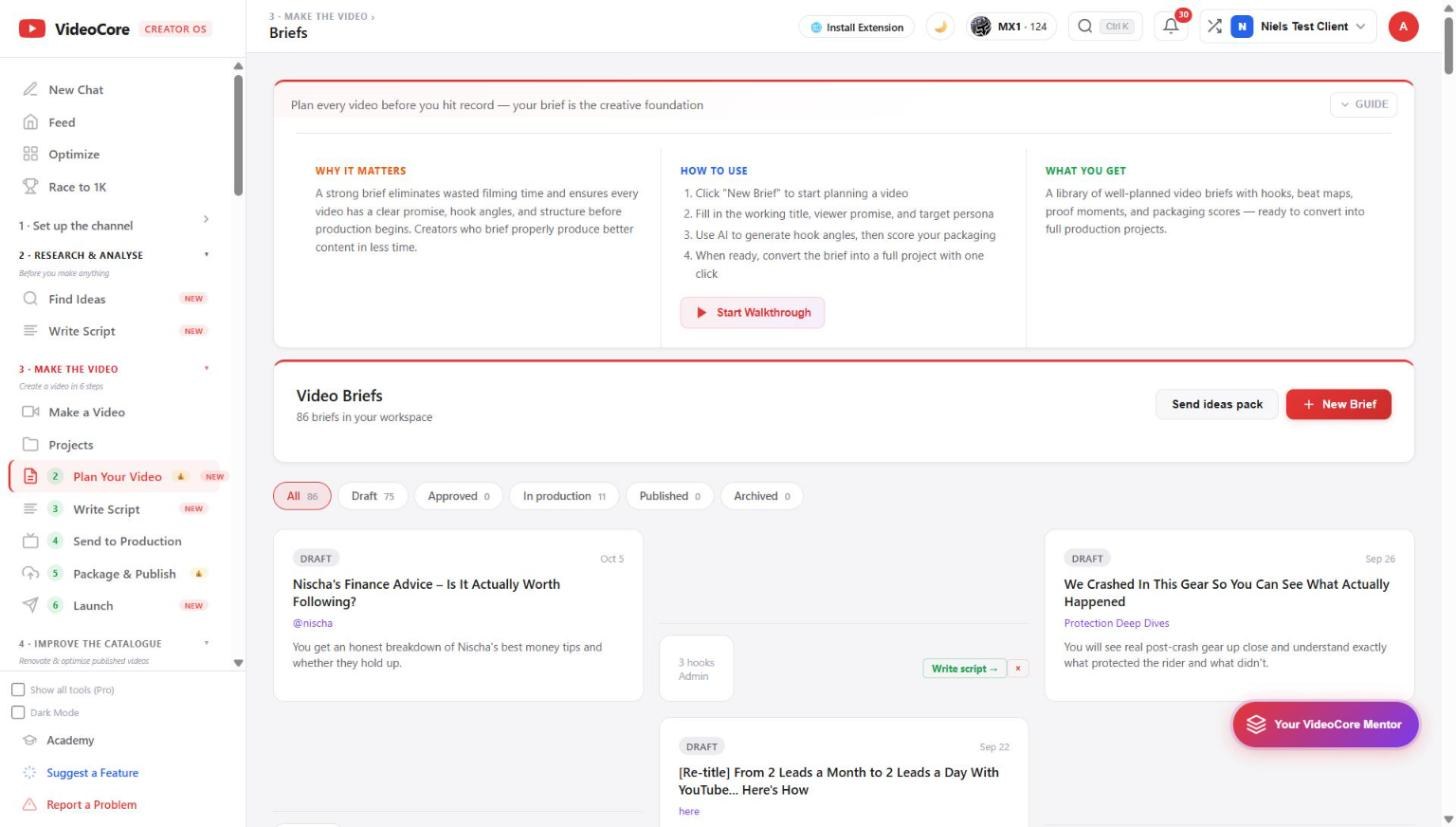Image resolution: width=1456 pixels, height=827 pixels.
Task: Open the notifications bell icon
Action: [x=1171, y=27]
